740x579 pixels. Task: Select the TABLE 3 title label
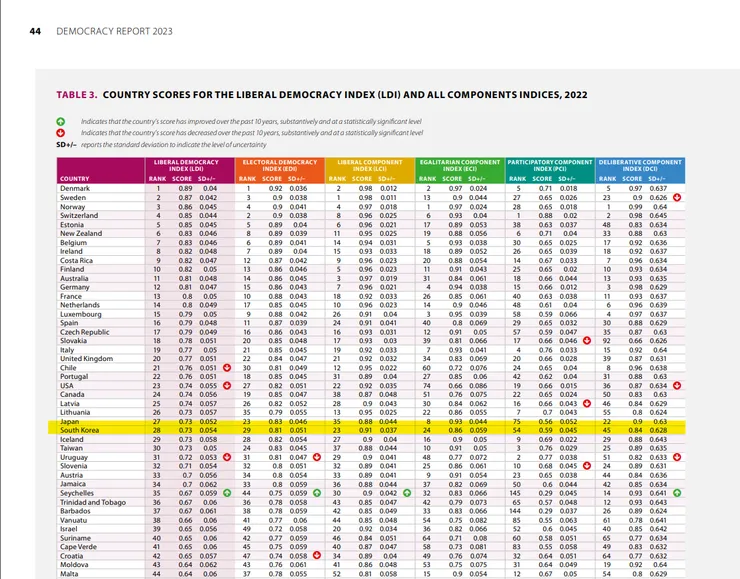(x=77, y=95)
